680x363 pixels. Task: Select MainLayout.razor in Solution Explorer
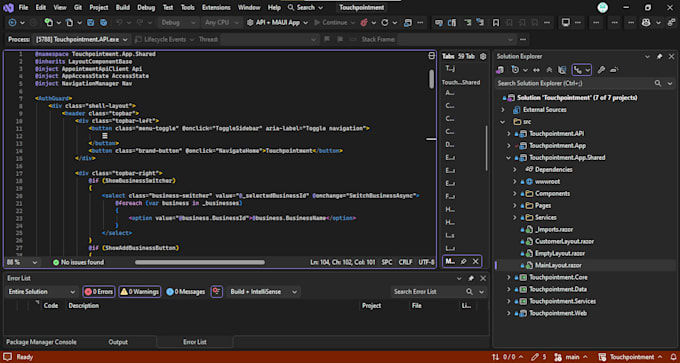(x=558, y=265)
